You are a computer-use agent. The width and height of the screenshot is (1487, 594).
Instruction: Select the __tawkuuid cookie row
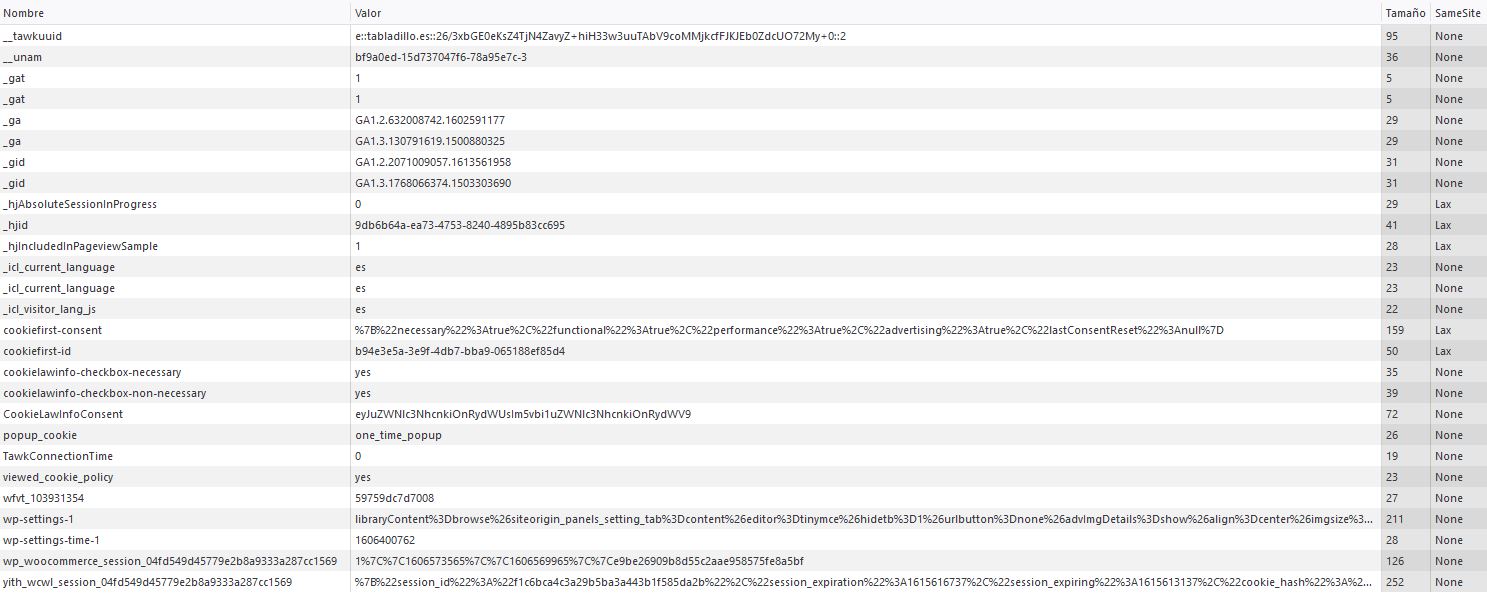743,36
